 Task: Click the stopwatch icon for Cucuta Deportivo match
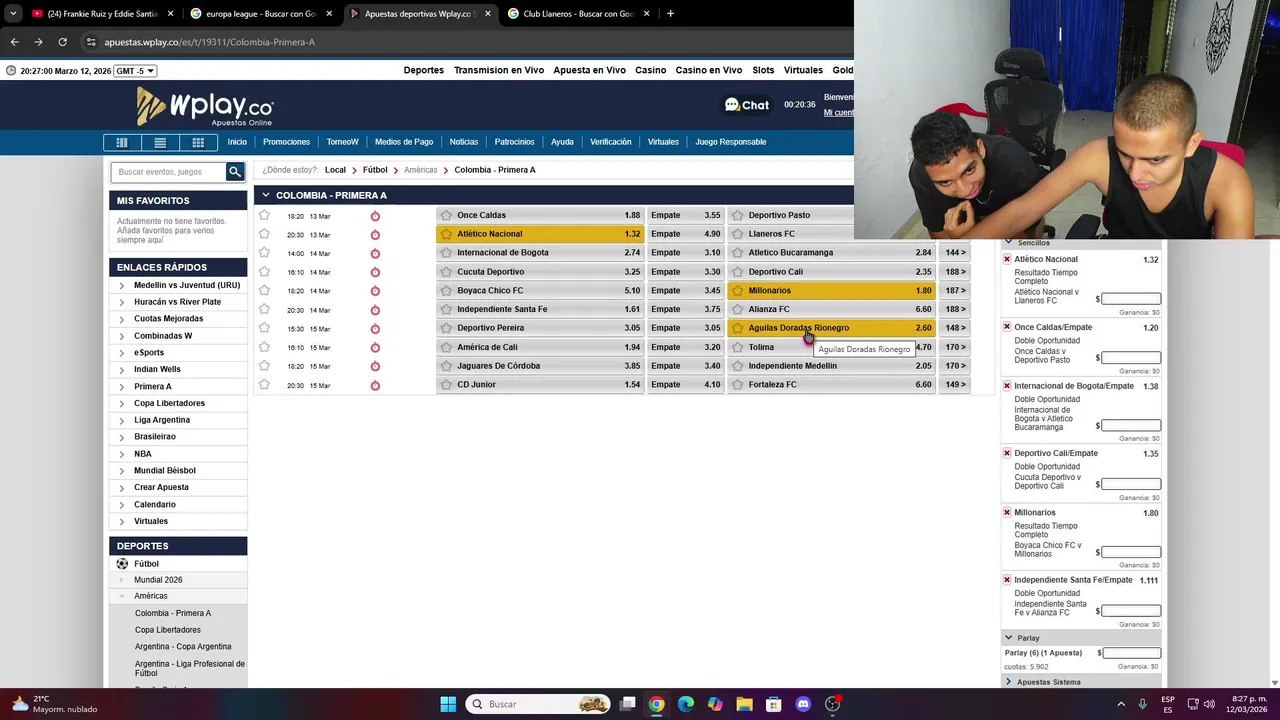coord(375,272)
